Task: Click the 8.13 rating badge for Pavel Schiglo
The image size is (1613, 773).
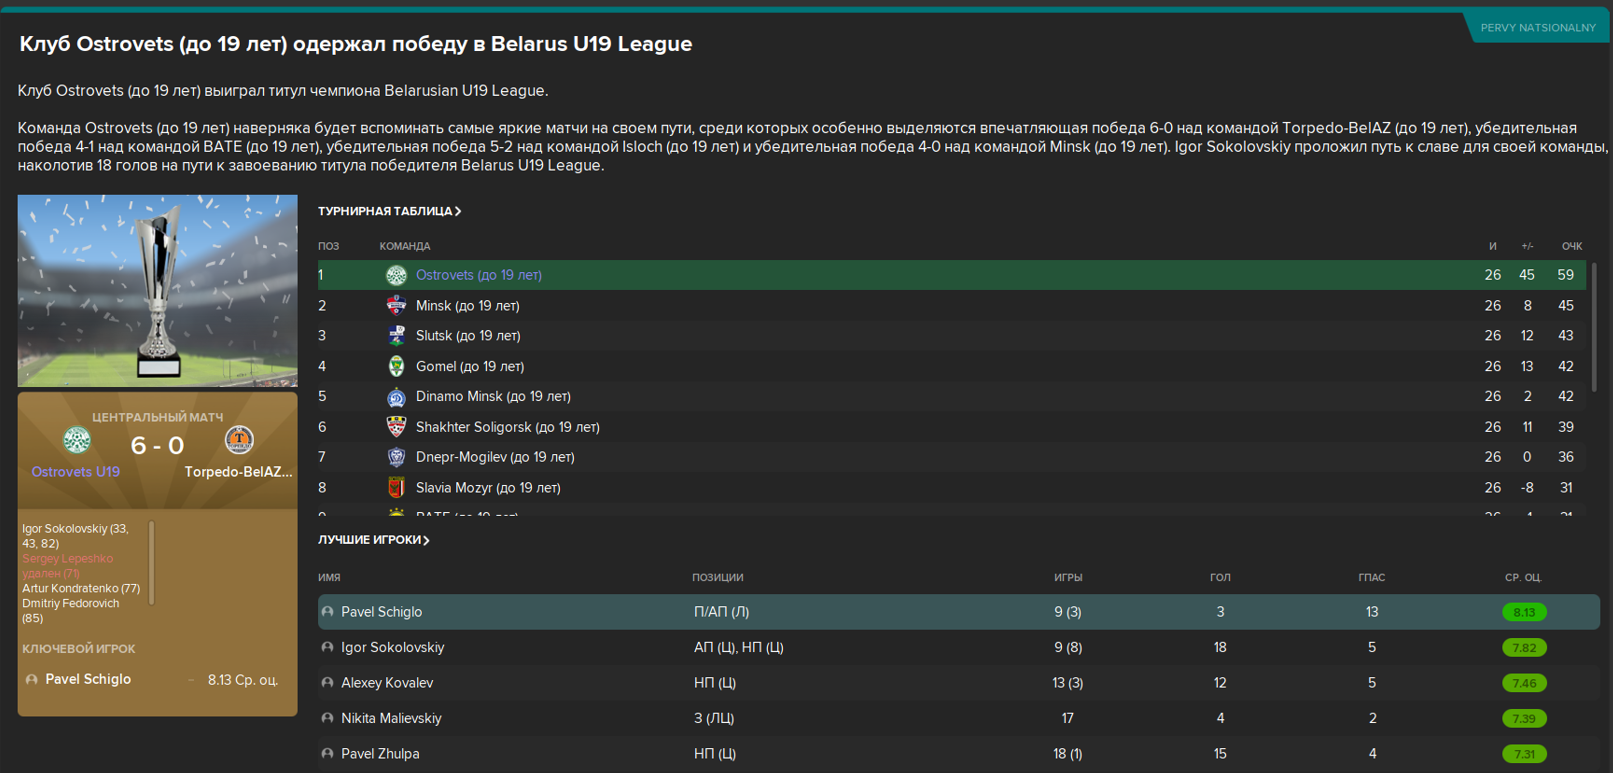Action: [x=1524, y=612]
